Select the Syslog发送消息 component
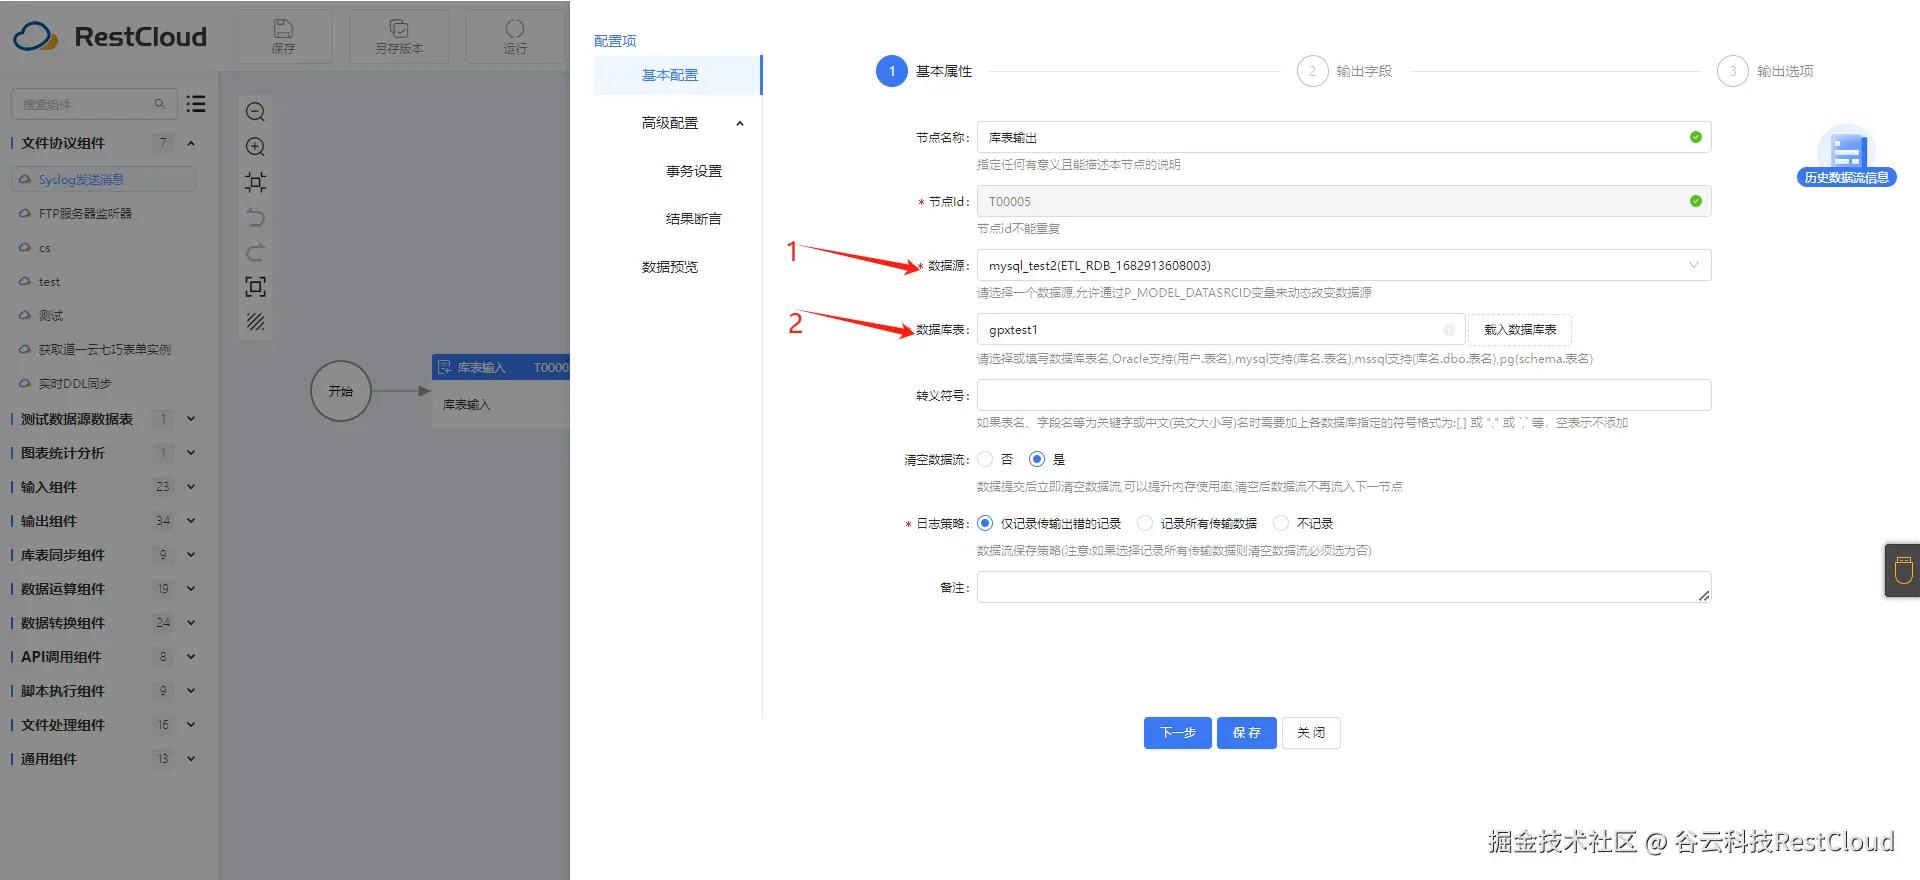Screen dimensions: 1920x880 (103, 180)
